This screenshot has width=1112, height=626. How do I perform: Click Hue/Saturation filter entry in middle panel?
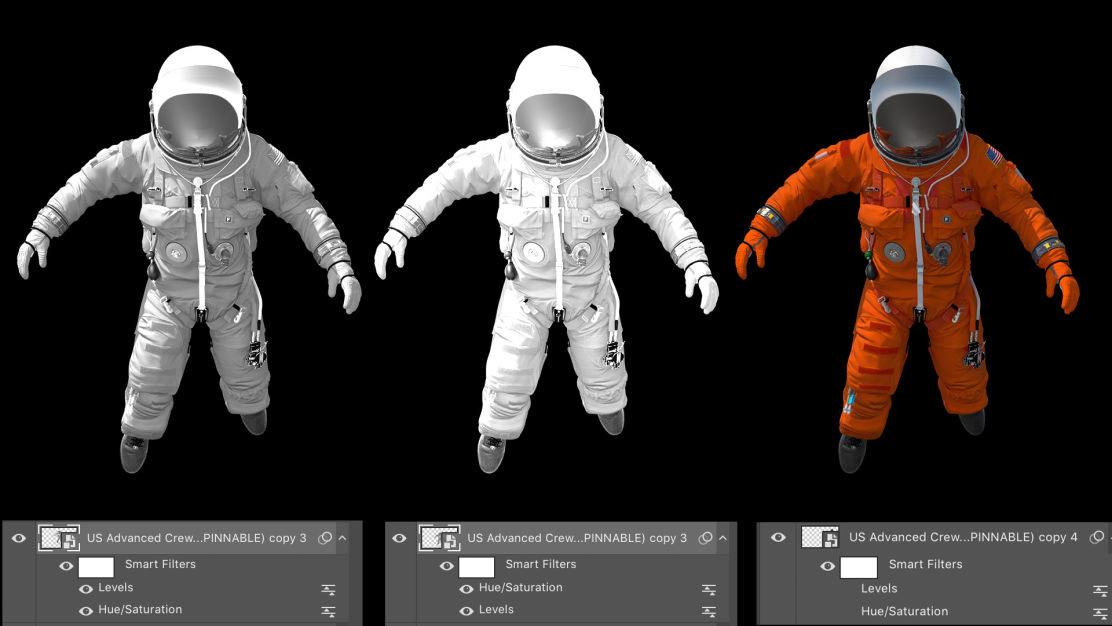coord(521,588)
